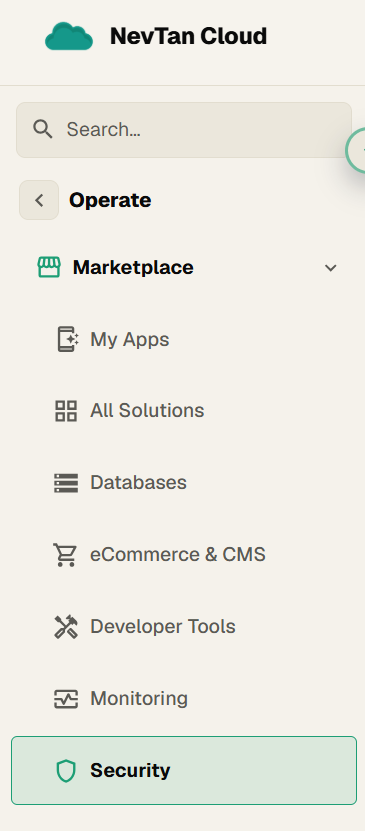This screenshot has width=365, height=831.
Task: Select the highlighted Security item
Action: pyautogui.click(x=184, y=771)
